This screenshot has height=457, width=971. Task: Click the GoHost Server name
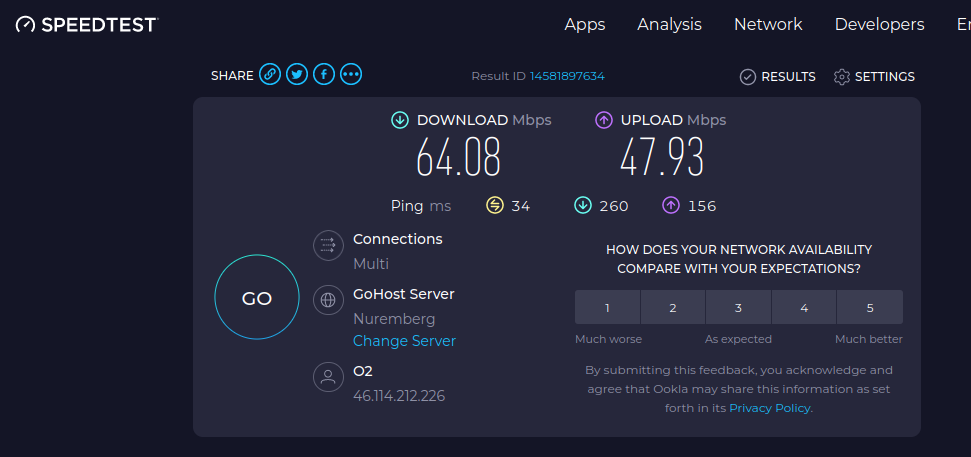coord(404,294)
